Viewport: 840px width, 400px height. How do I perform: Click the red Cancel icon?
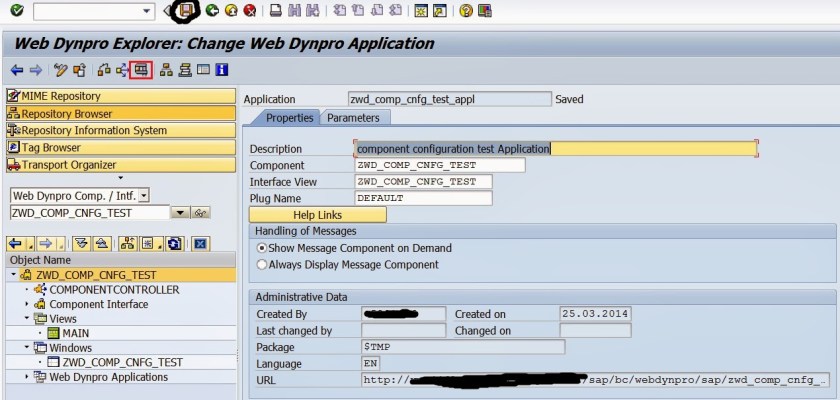pos(248,11)
